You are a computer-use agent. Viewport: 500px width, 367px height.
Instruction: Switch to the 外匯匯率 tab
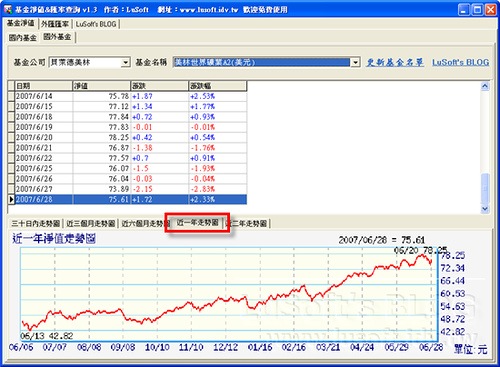55,24
